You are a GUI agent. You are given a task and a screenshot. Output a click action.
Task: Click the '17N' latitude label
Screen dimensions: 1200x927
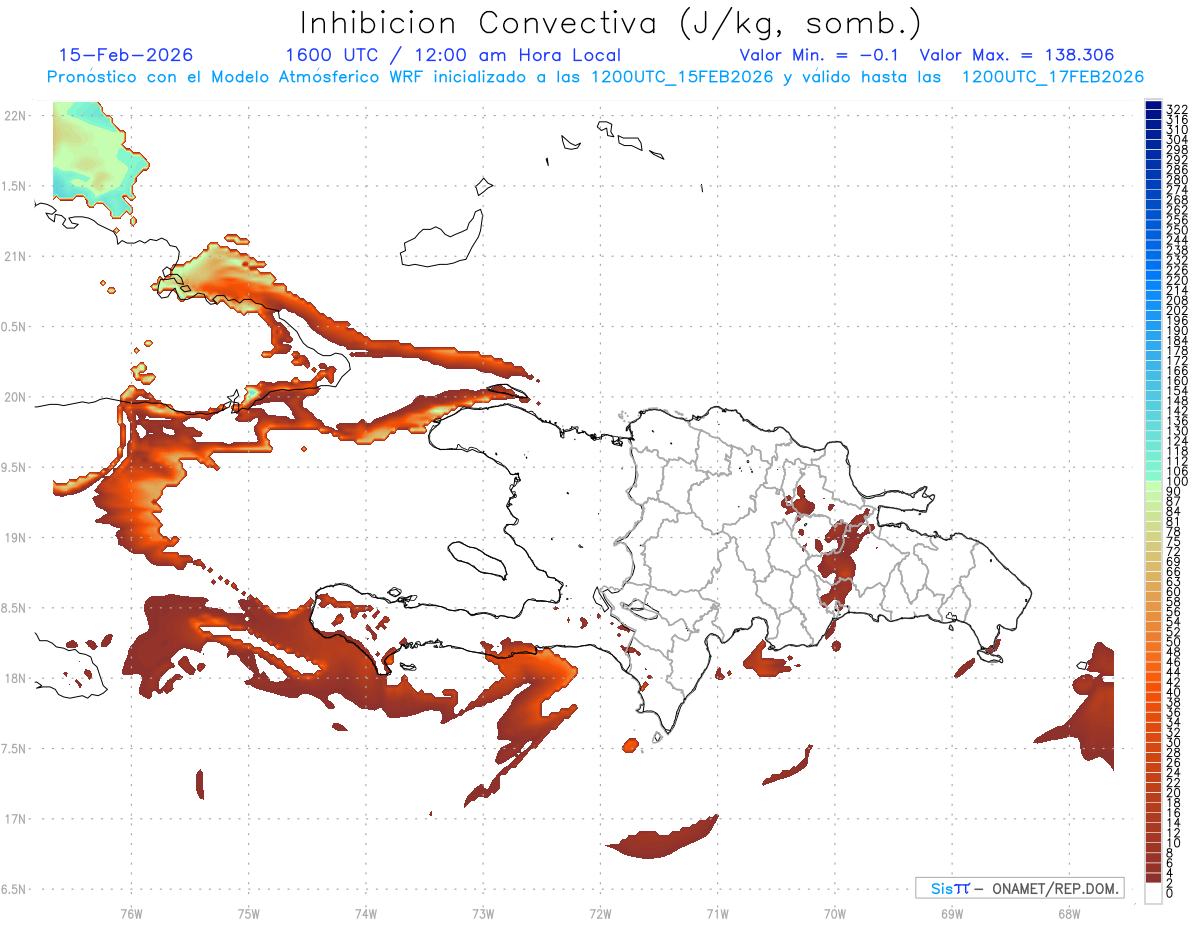(15, 819)
